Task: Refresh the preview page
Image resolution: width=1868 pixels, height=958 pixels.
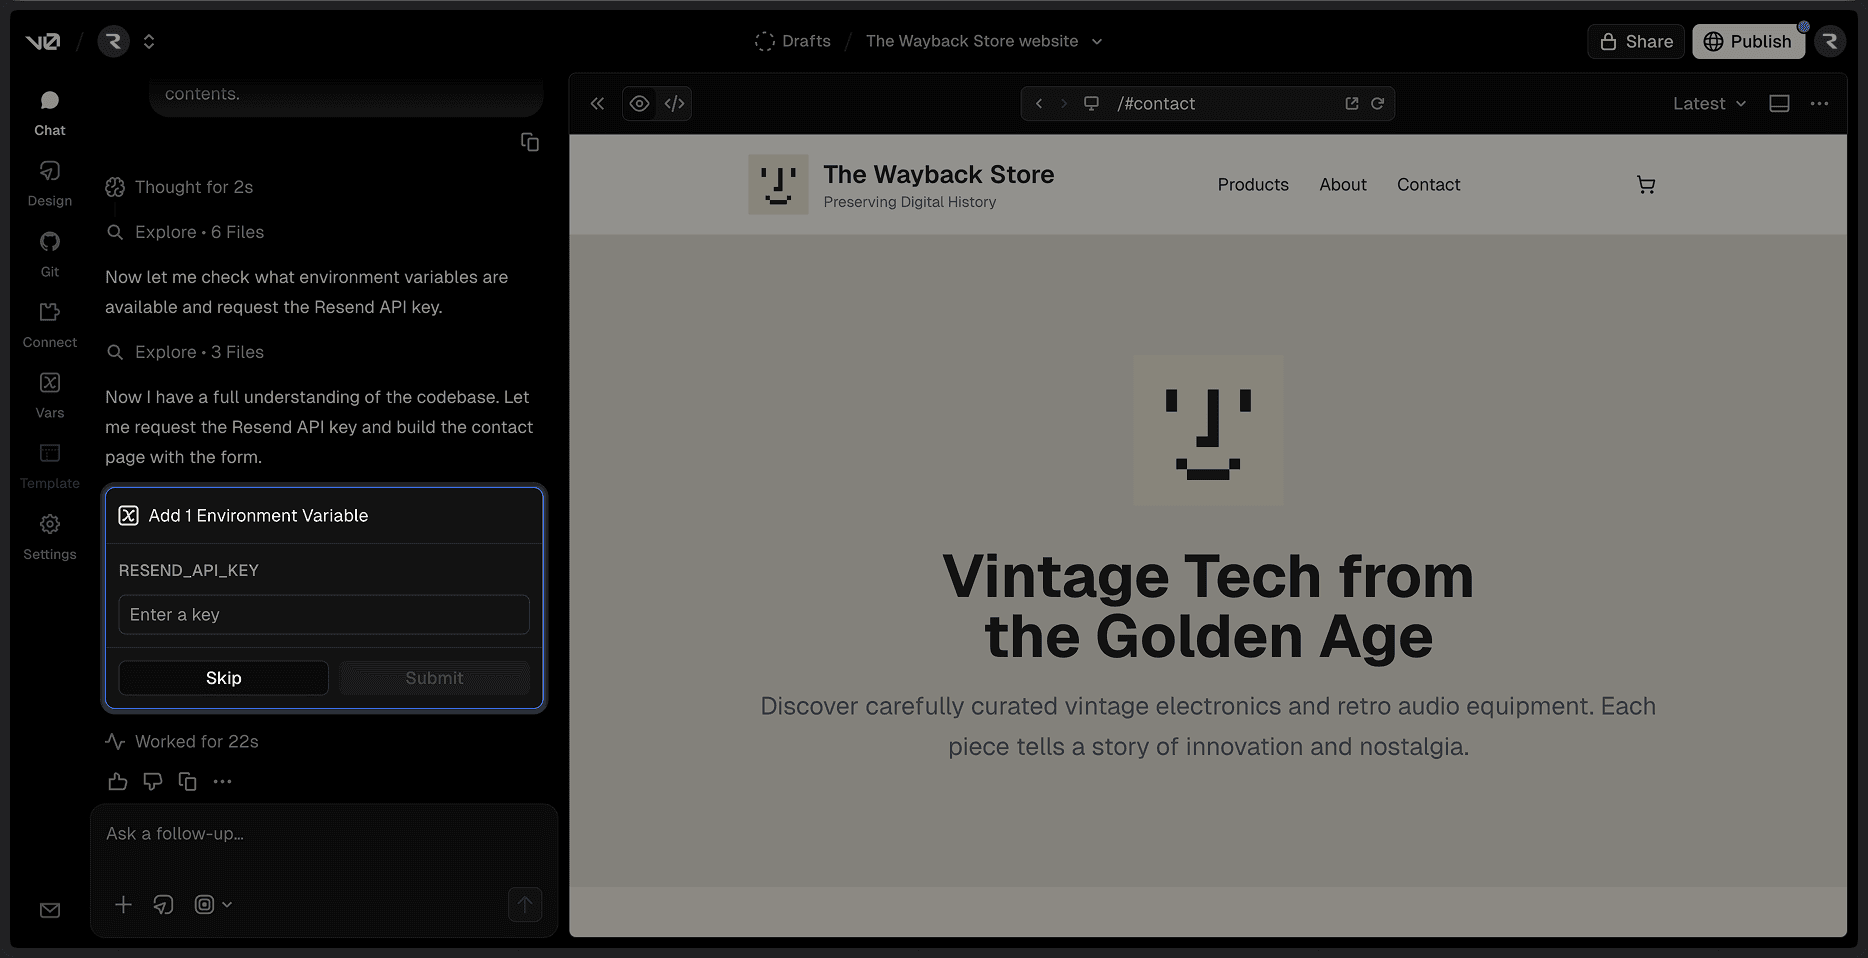Action: click(1377, 104)
